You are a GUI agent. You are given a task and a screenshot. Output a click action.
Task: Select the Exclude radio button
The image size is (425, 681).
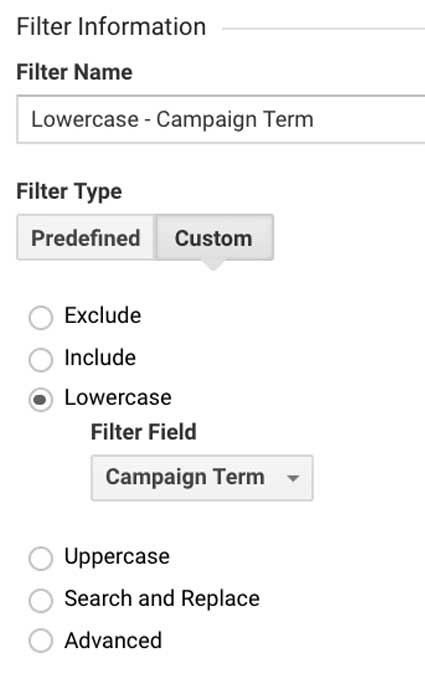[x=41, y=317]
